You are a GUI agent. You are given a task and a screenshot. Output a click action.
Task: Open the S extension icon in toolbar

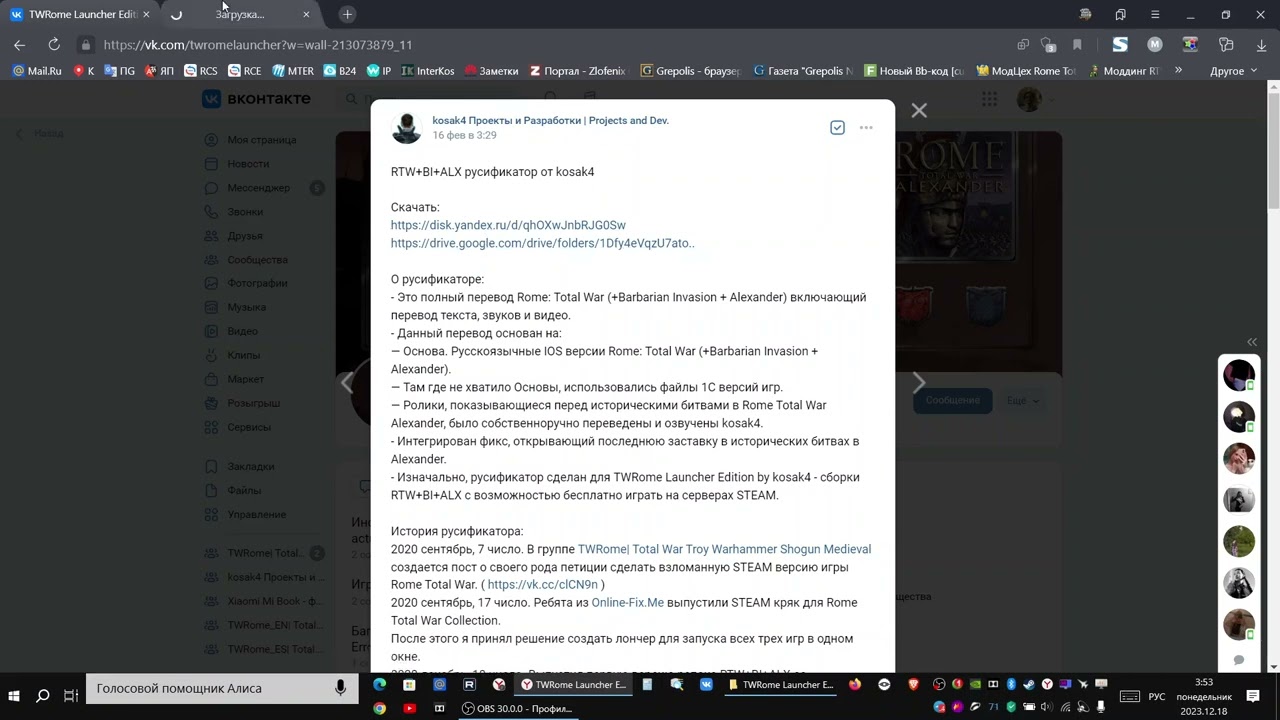coord(1120,44)
